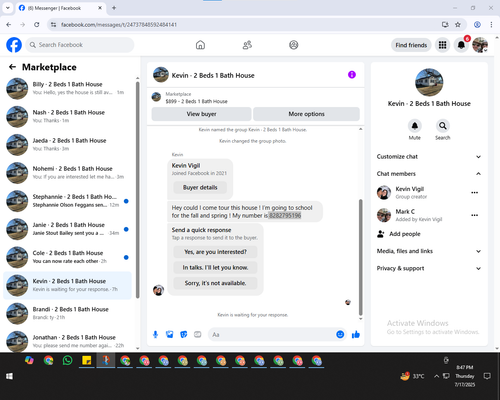Show hidden system tray icons
The width and height of the screenshot is (500, 400).
436,376
